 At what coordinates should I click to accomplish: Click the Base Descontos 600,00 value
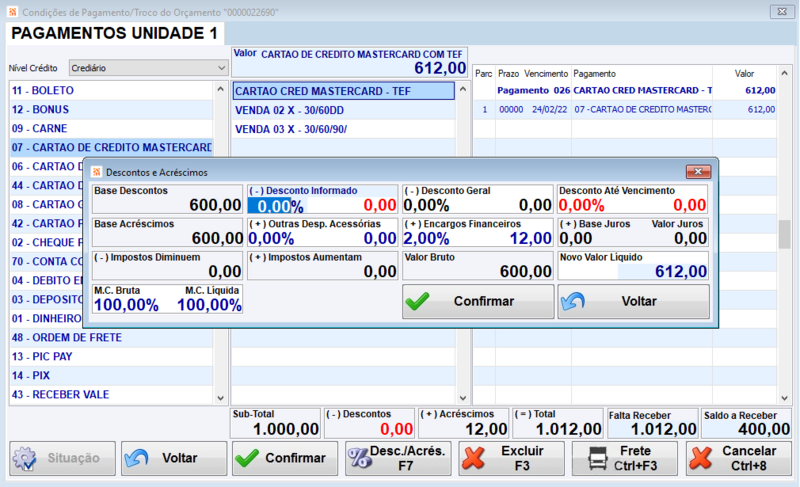215,205
